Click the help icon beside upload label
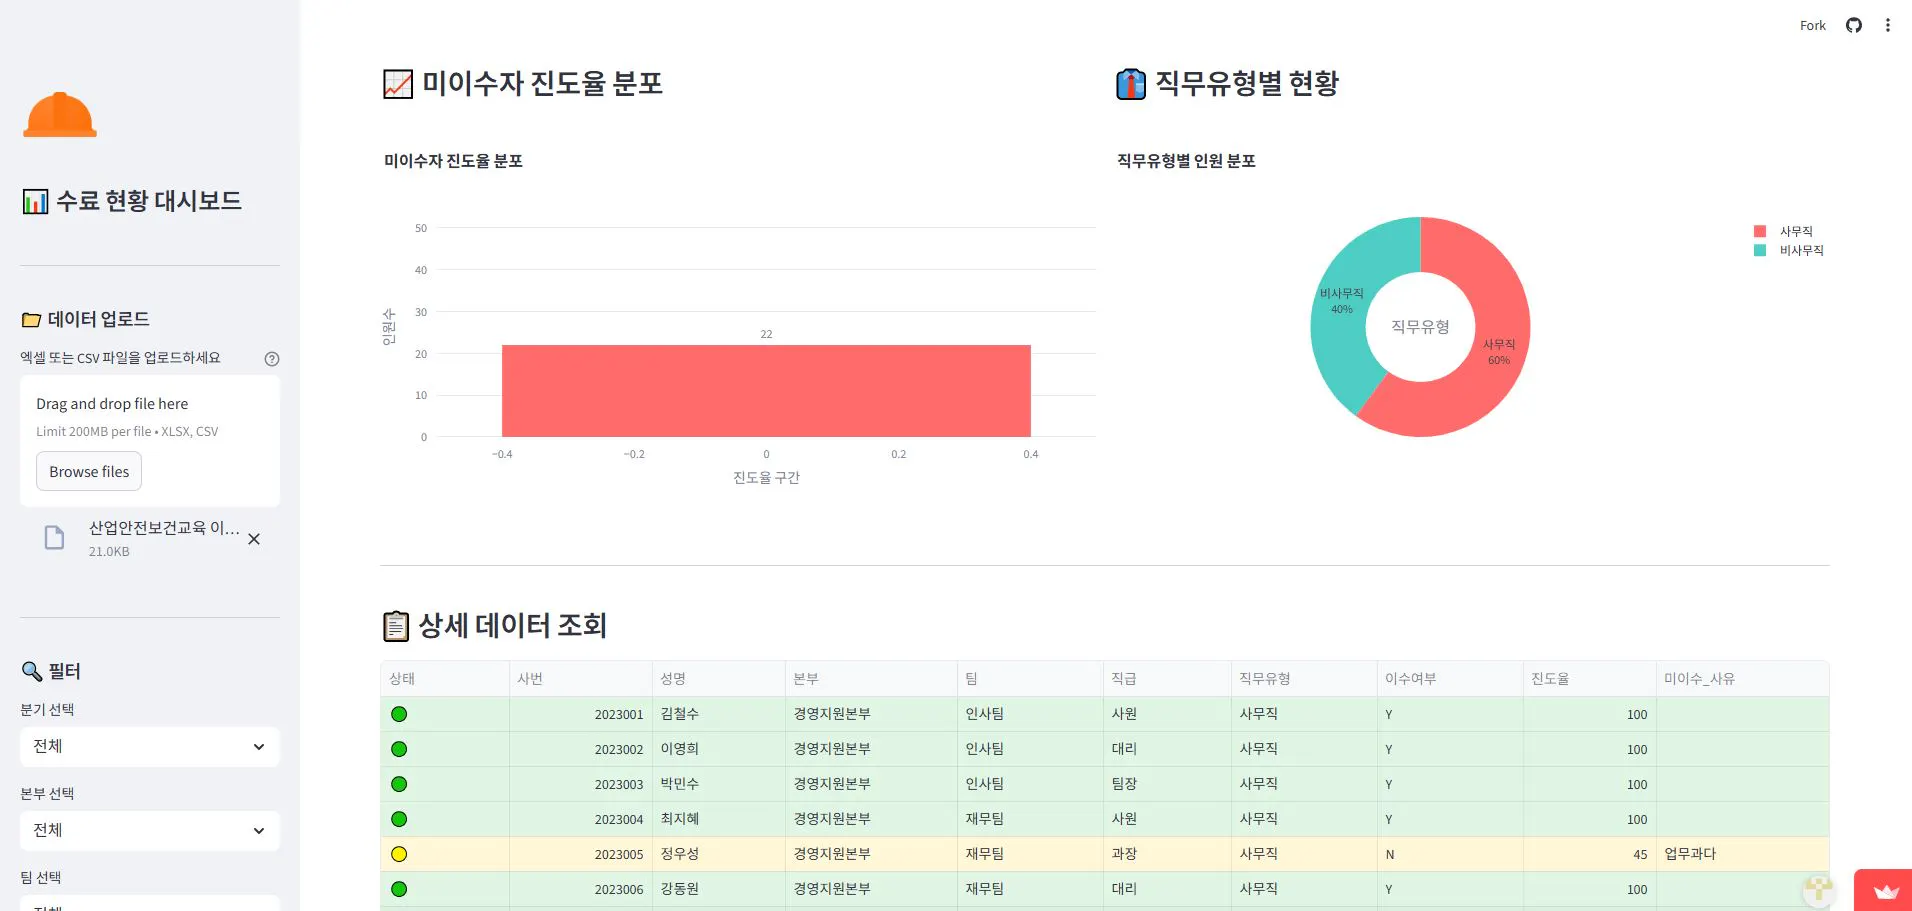 tap(272, 359)
